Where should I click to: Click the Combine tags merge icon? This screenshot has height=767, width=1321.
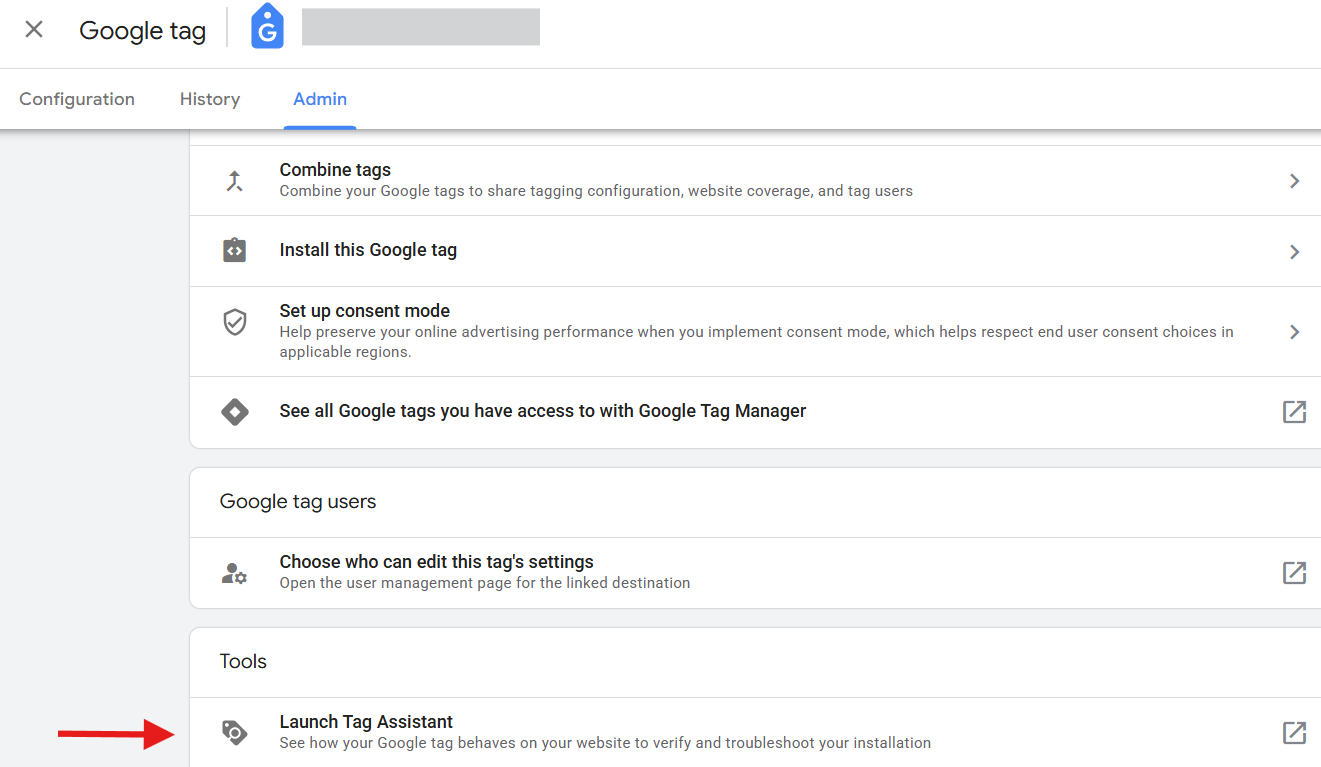click(235, 181)
